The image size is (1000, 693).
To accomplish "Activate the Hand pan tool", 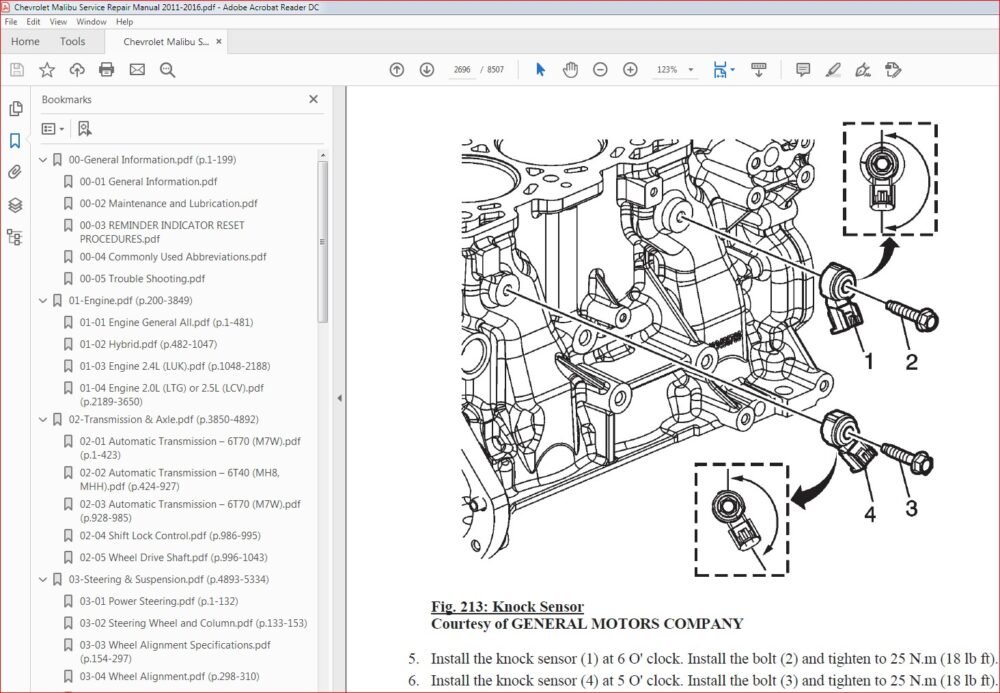I will tap(570, 69).
